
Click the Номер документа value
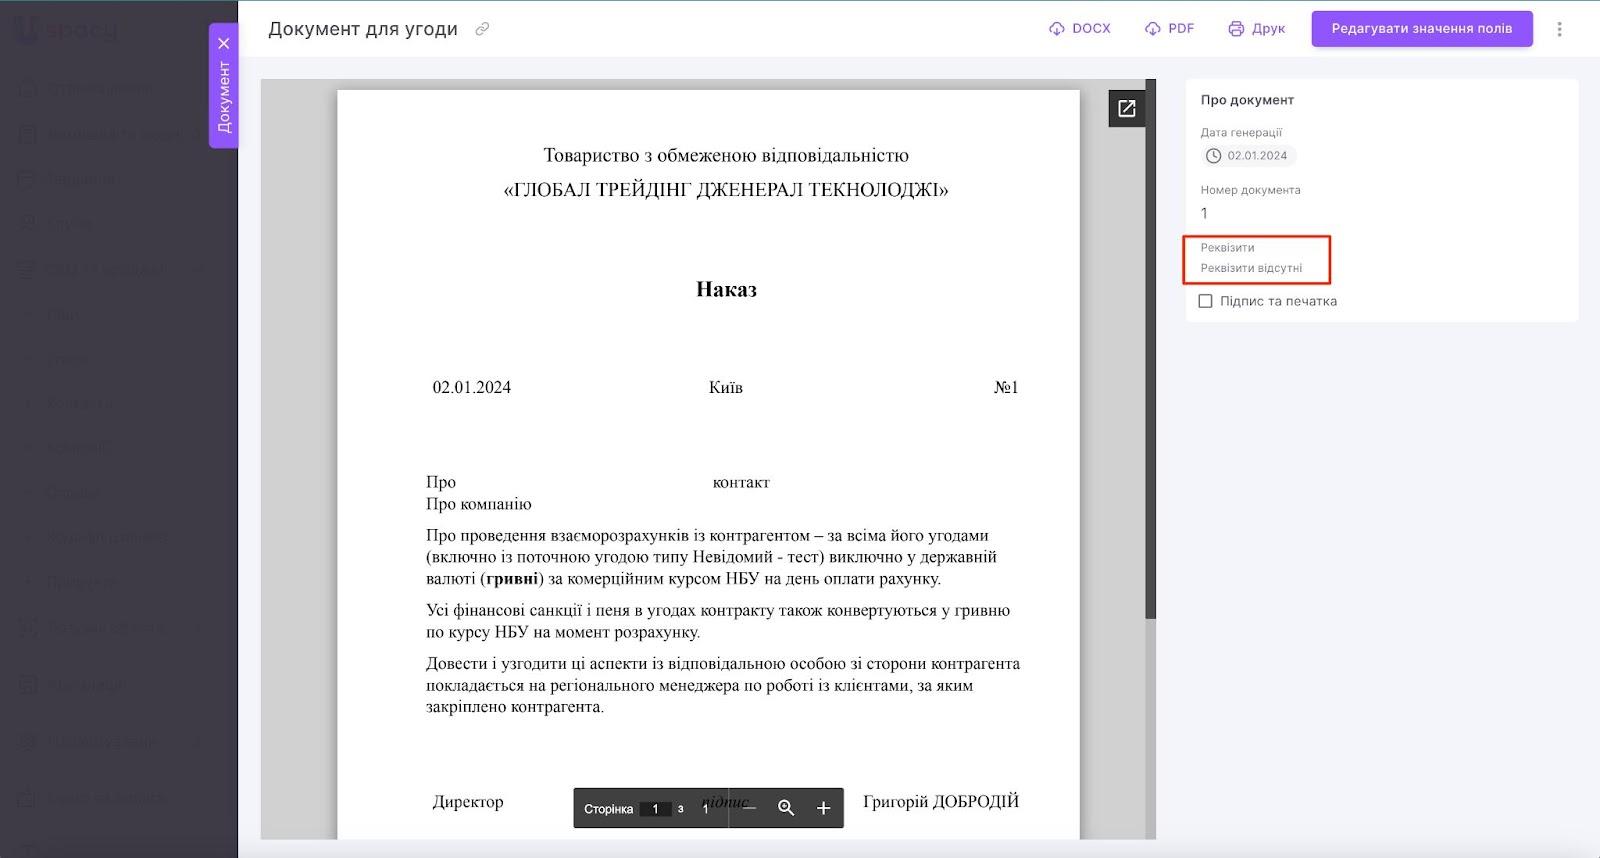(x=1204, y=213)
